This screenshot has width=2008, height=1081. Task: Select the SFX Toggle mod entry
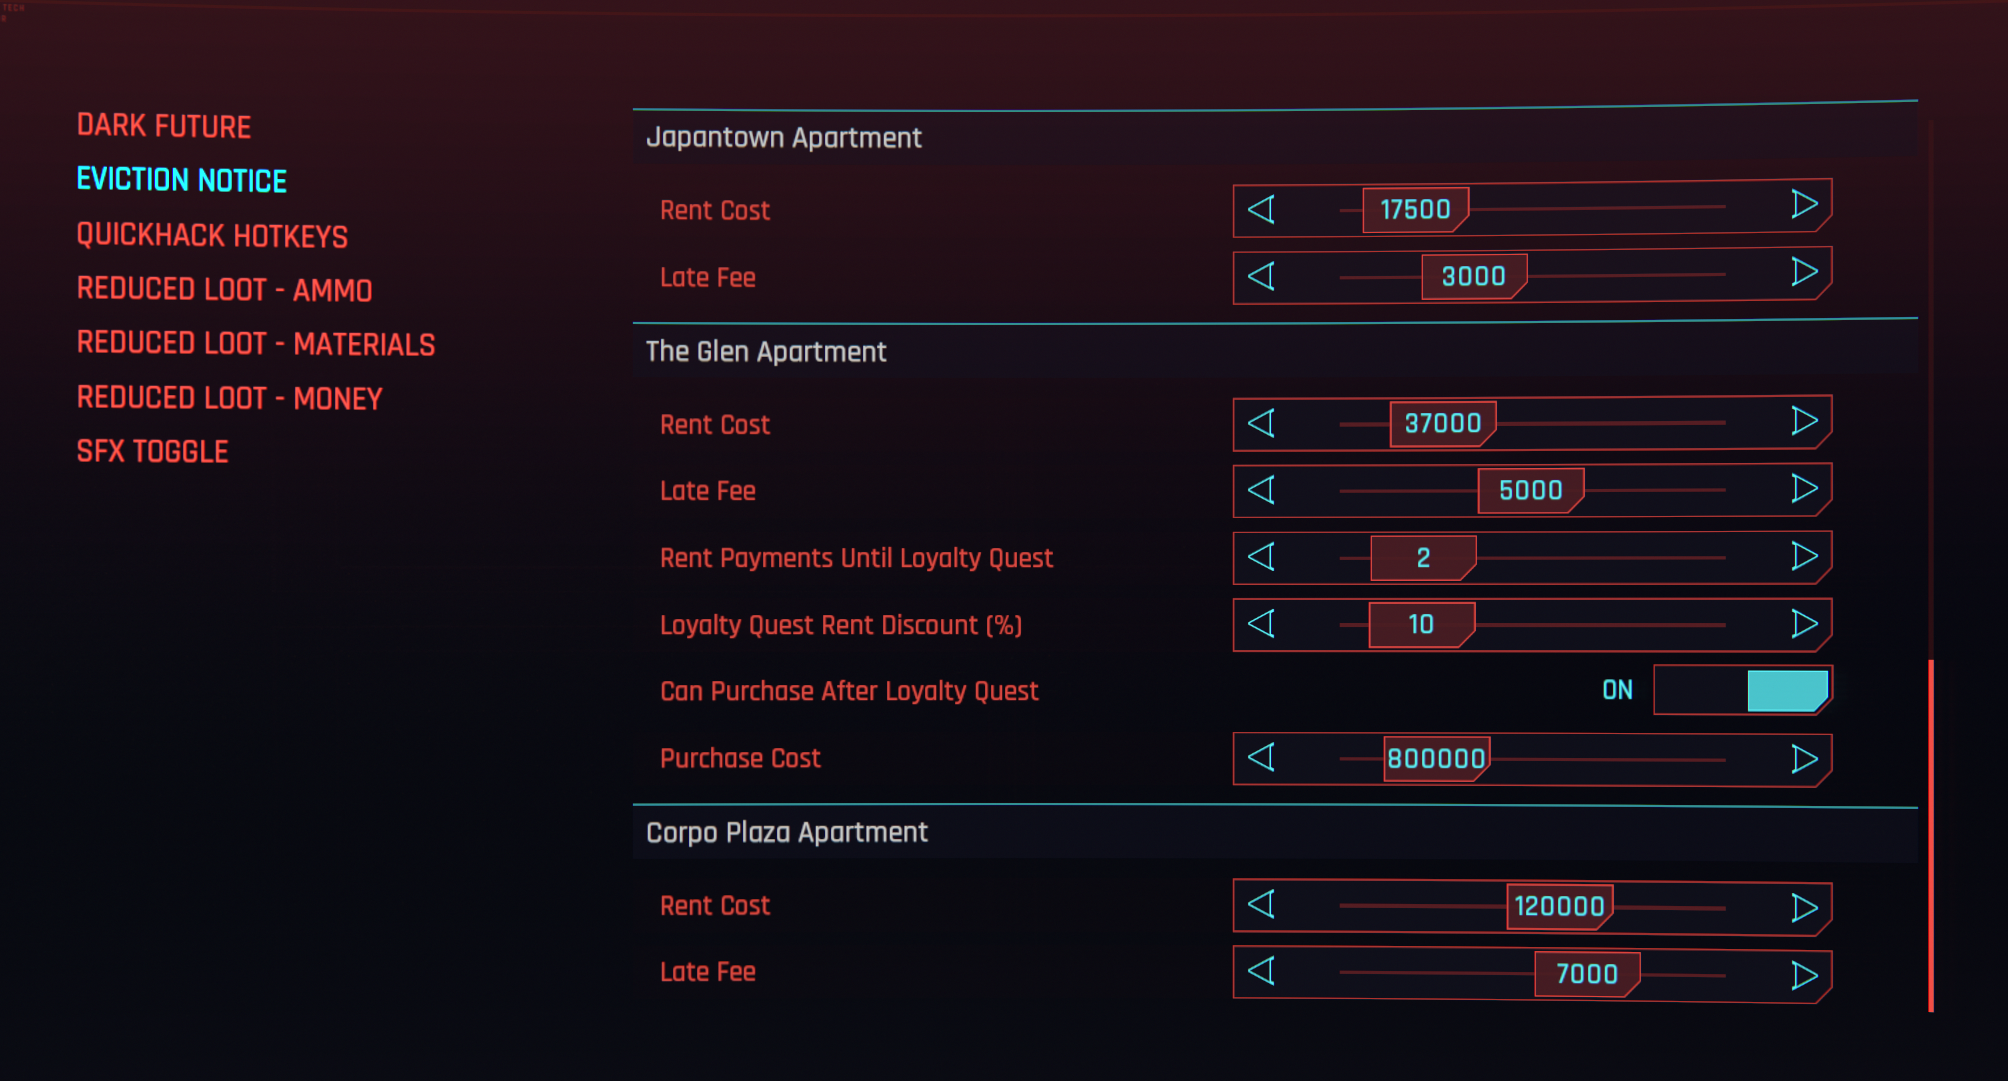point(153,452)
